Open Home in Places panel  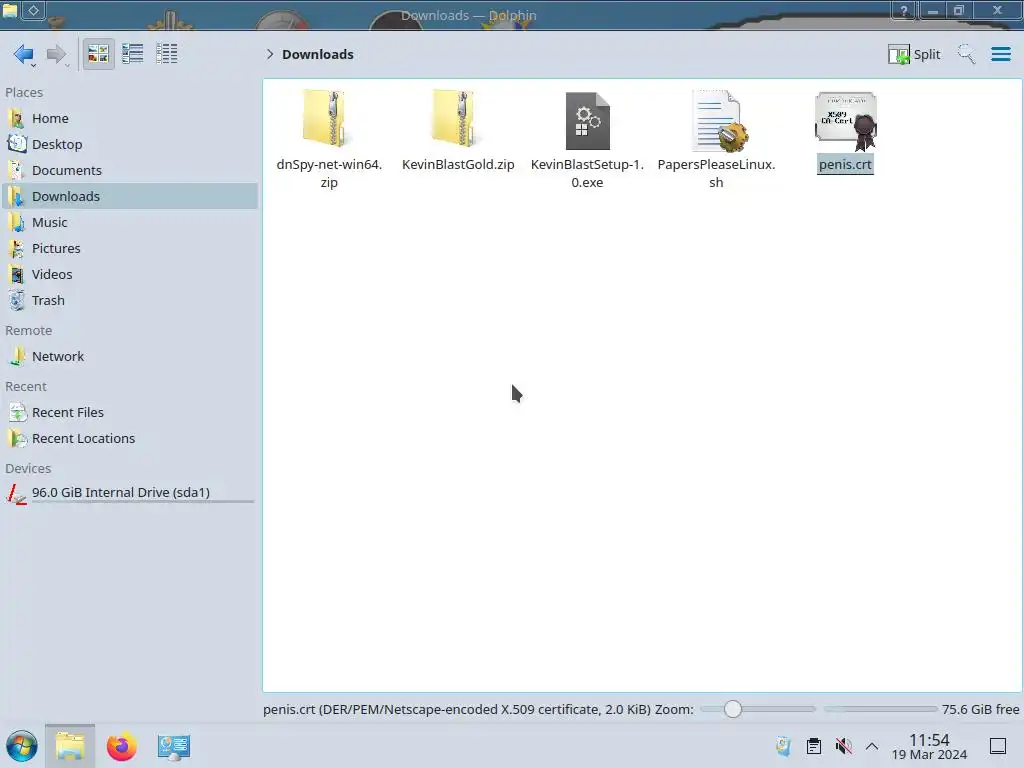coord(130,118)
